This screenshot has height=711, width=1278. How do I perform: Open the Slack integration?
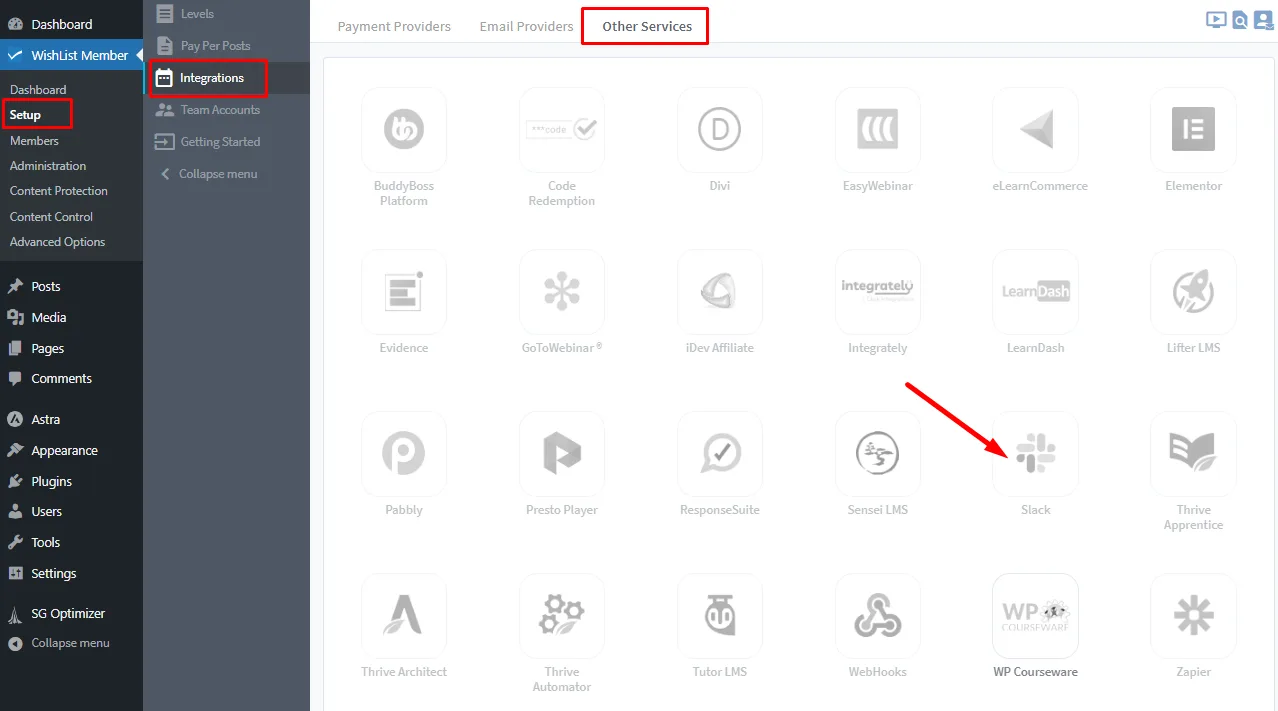click(x=1036, y=454)
